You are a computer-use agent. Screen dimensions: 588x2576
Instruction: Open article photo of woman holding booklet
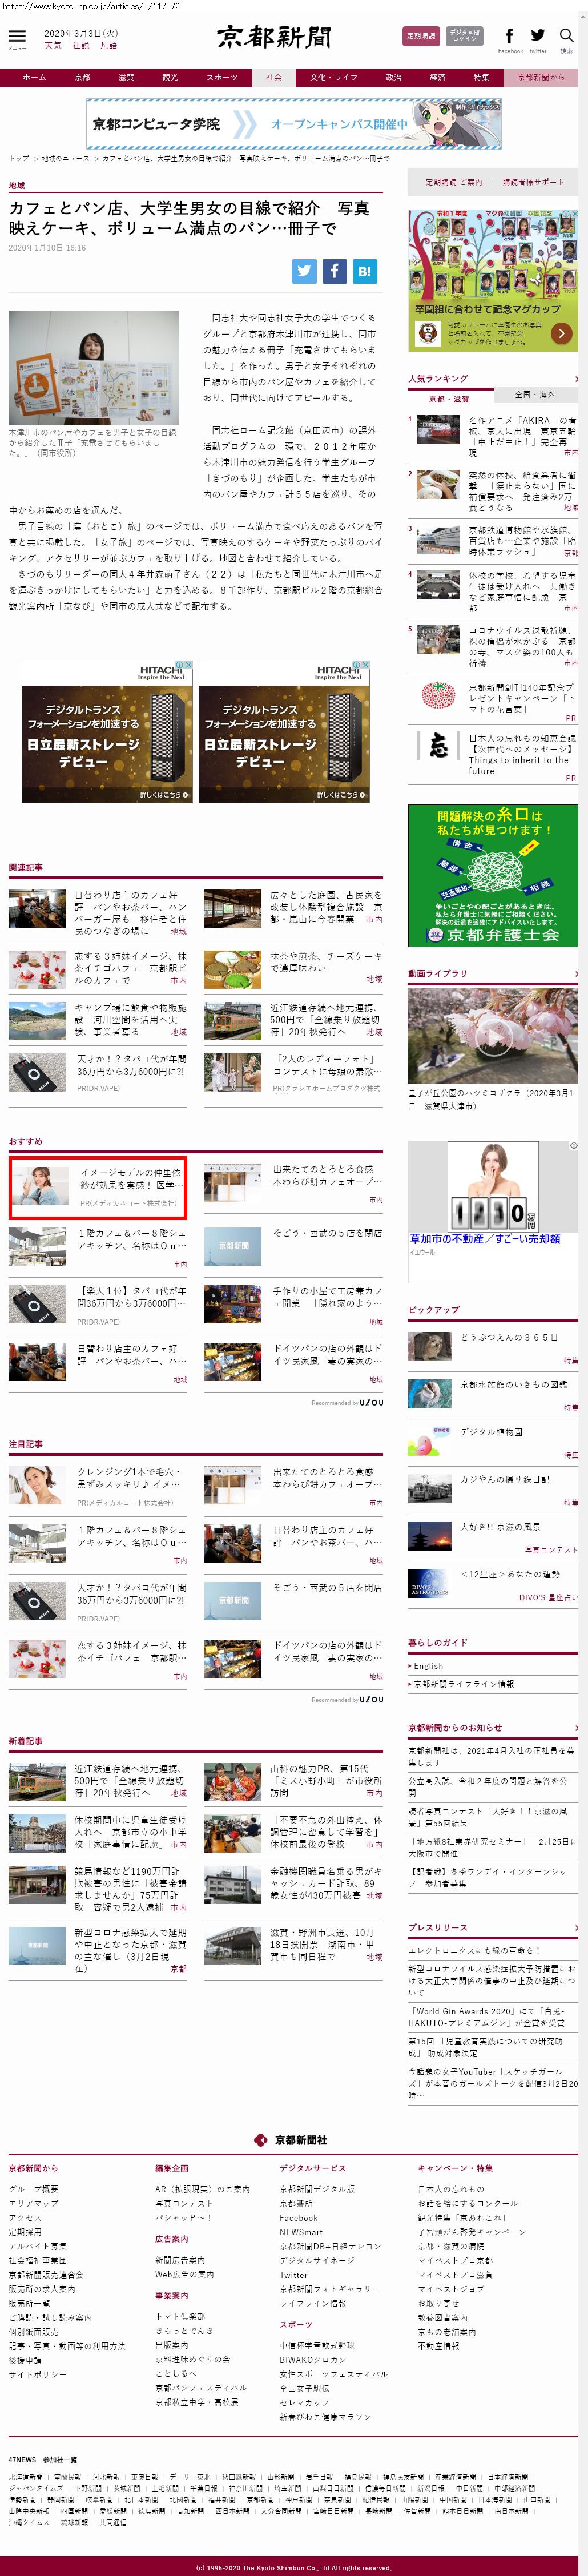tap(94, 367)
